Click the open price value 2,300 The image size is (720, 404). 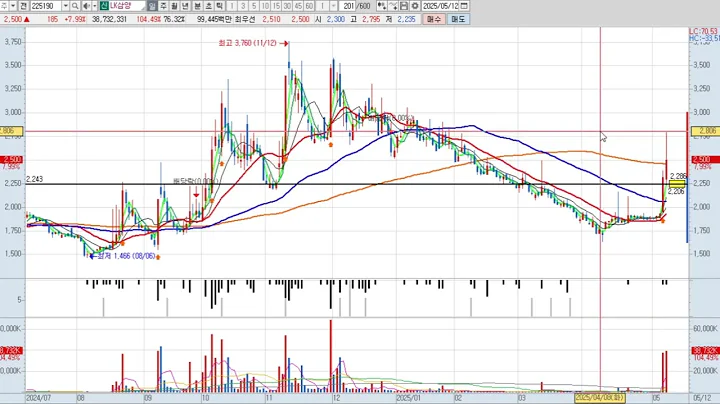[336, 19]
